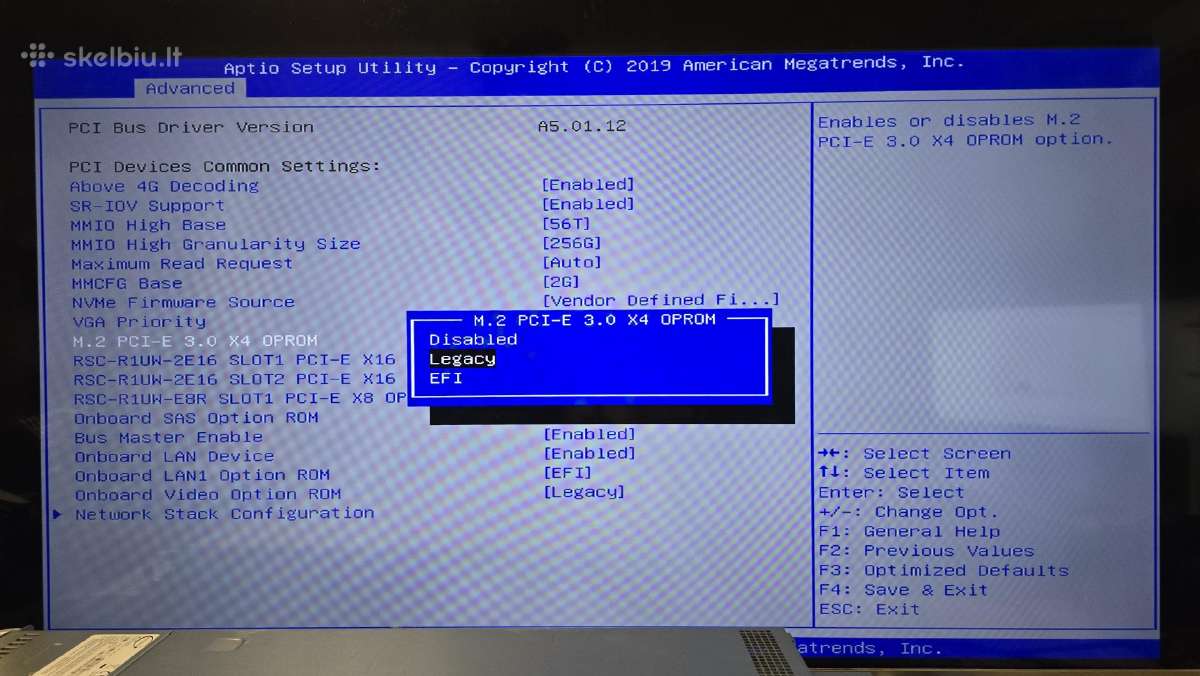Image resolution: width=1200 pixels, height=676 pixels.
Task: Select Onboard LAN Device label
Action: (174, 456)
